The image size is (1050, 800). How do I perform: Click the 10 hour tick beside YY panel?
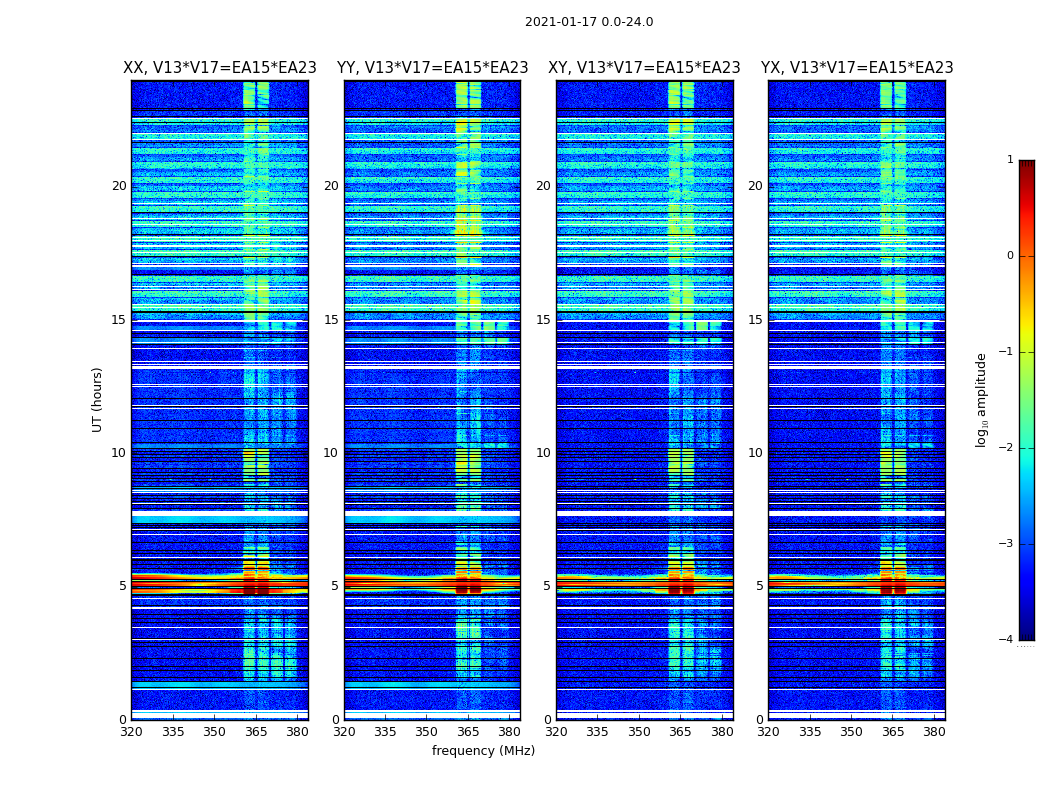coord(331,453)
